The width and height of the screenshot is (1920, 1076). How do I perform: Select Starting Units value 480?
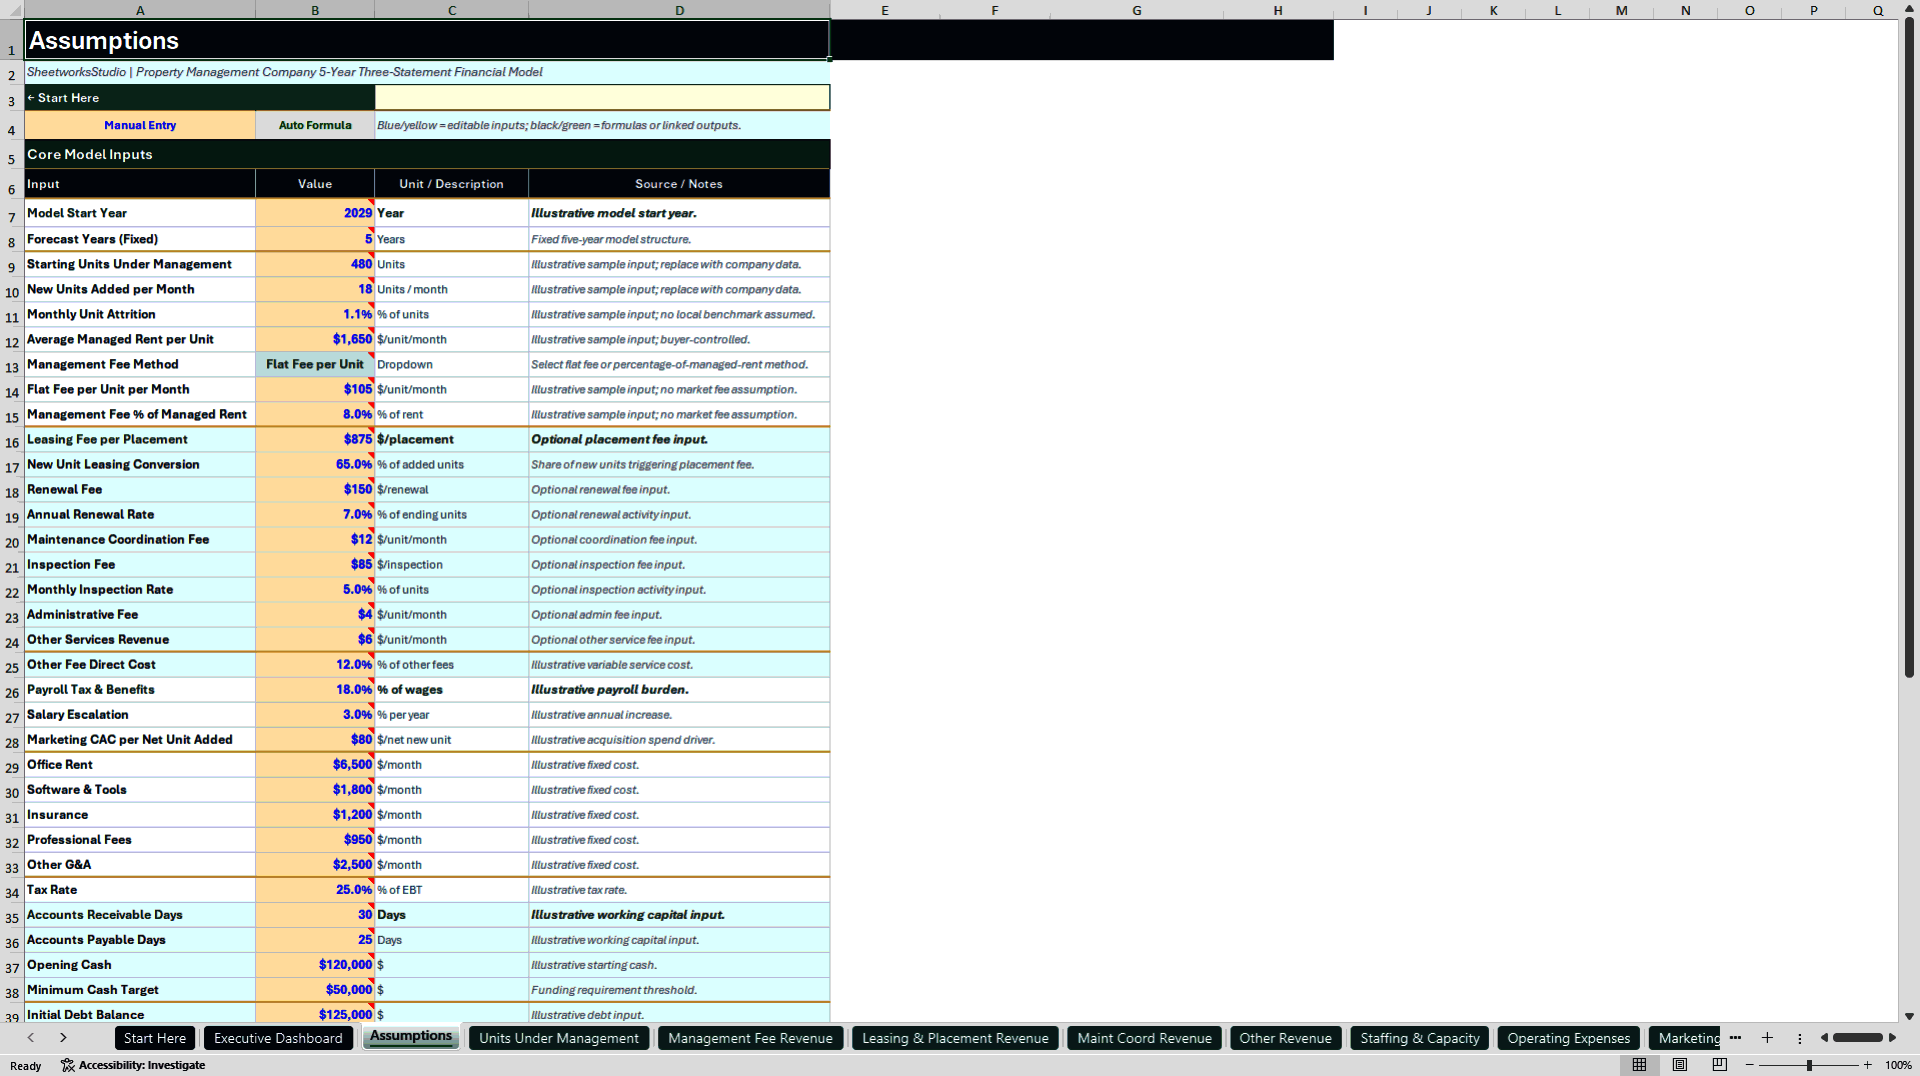[x=315, y=264]
